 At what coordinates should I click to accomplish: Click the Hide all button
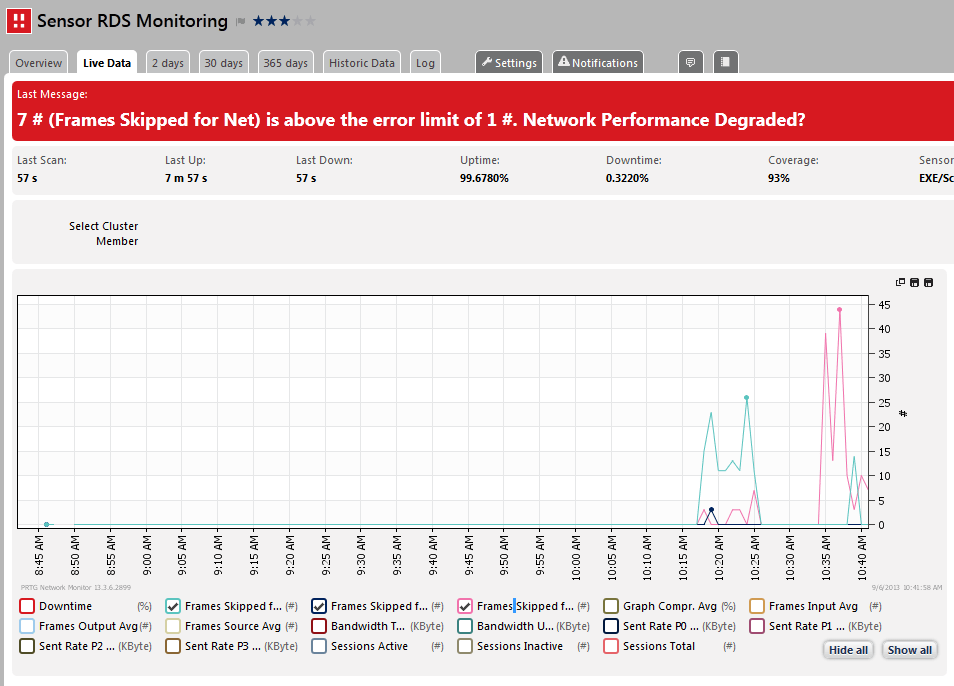click(x=848, y=650)
